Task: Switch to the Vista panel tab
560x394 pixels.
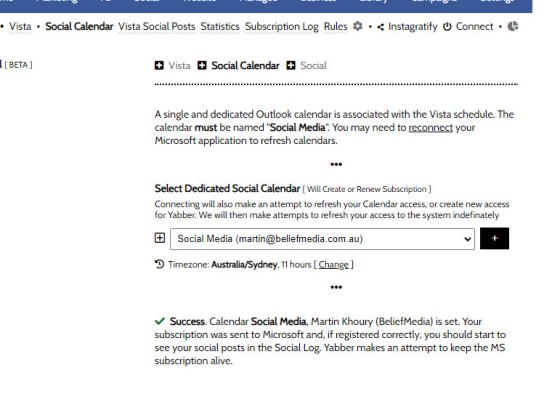Action: click(x=179, y=66)
